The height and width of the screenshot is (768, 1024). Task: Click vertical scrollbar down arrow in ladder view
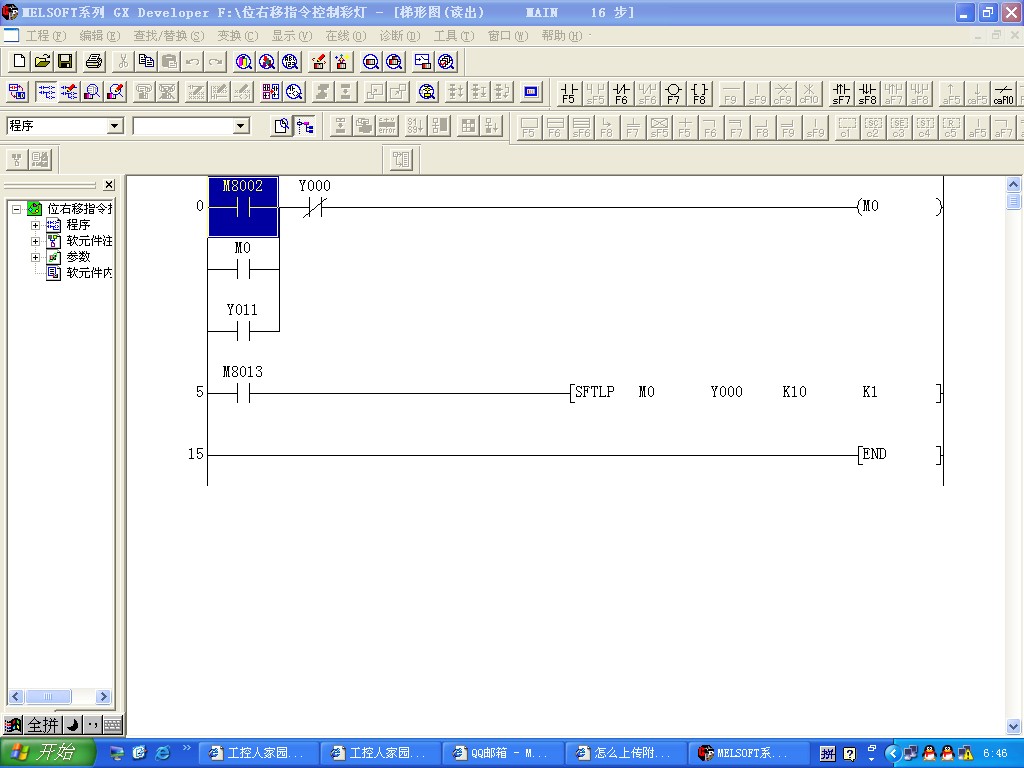click(x=1014, y=726)
